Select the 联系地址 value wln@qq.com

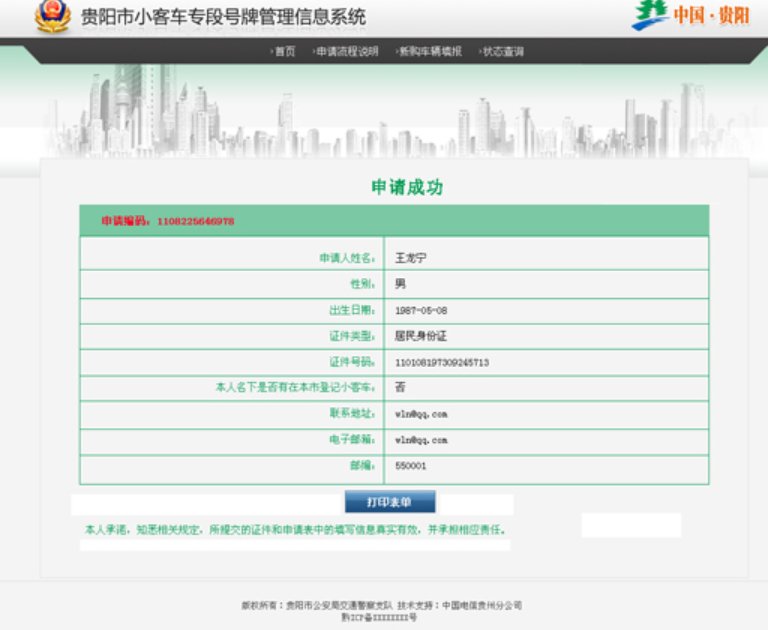(x=421, y=414)
